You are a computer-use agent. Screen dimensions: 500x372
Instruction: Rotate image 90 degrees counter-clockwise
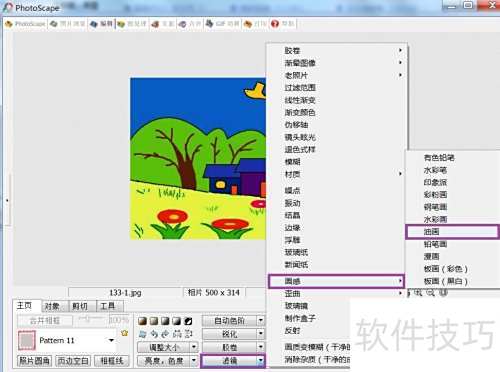point(154,334)
